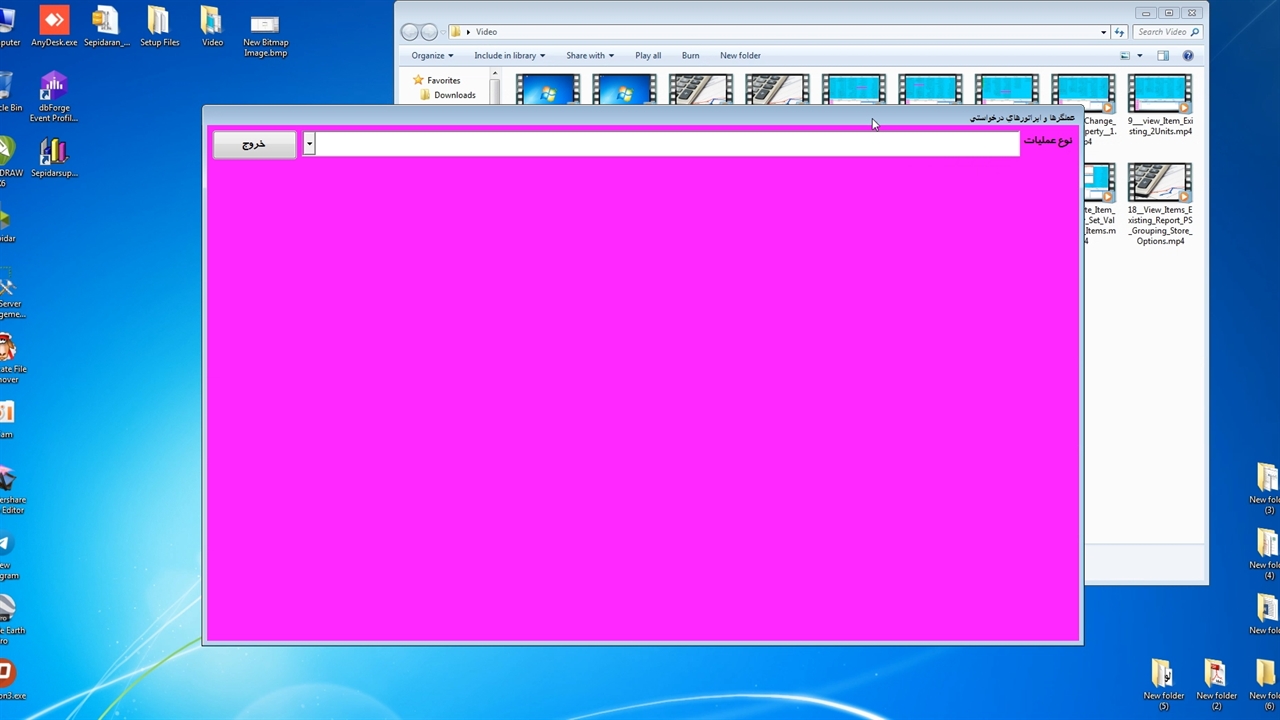Viewport: 1280px width, 720px height.
Task: Expand the Include in library menu
Action: [509, 56]
